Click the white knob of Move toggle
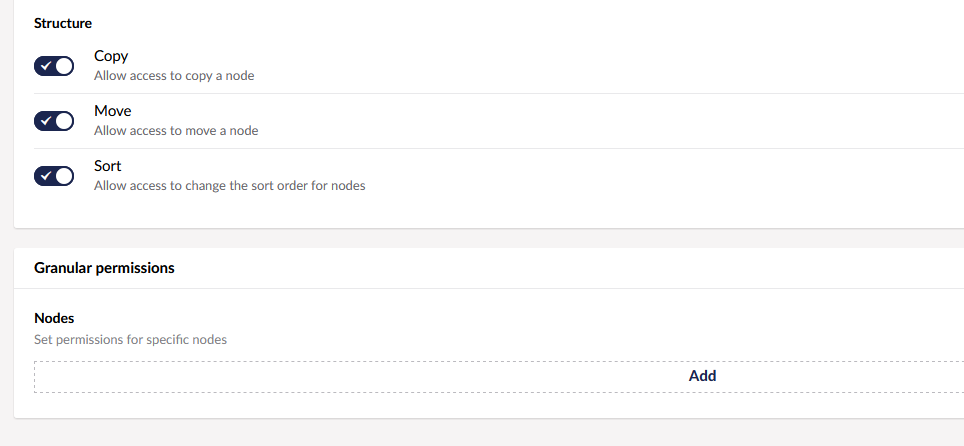Image resolution: width=964 pixels, height=446 pixels. click(64, 121)
